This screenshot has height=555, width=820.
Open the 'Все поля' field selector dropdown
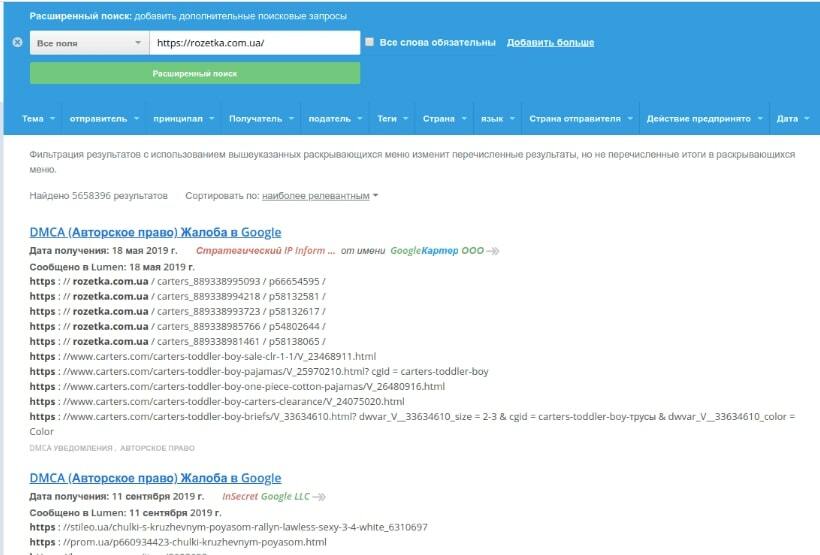(89, 43)
